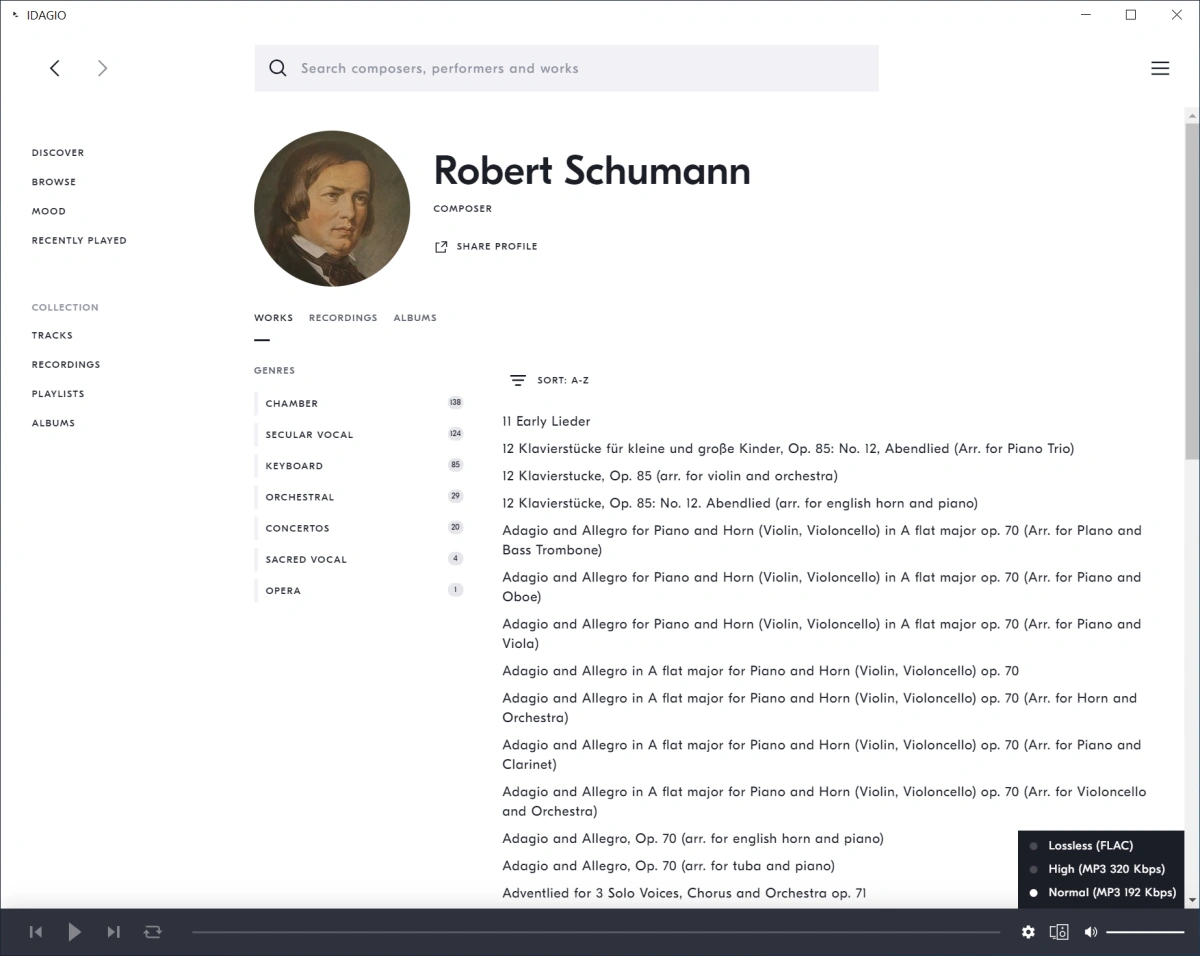The image size is (1200, 956).
Task: Open the Sort: A-Z dropdown
Action: (549, 380)
